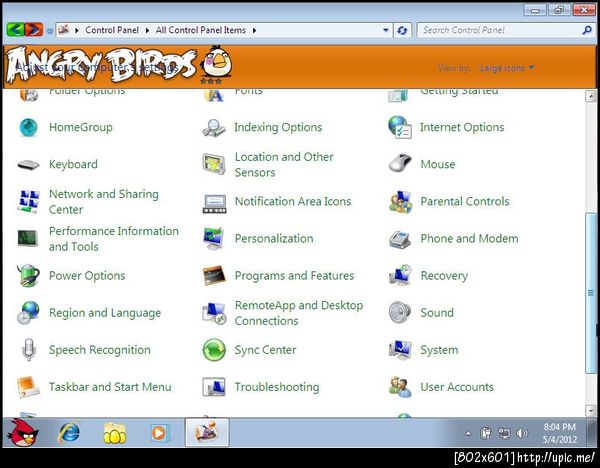The image size is (600, 468).
Task: Open the Parental Controls icon
Action: tap(400, 202)
